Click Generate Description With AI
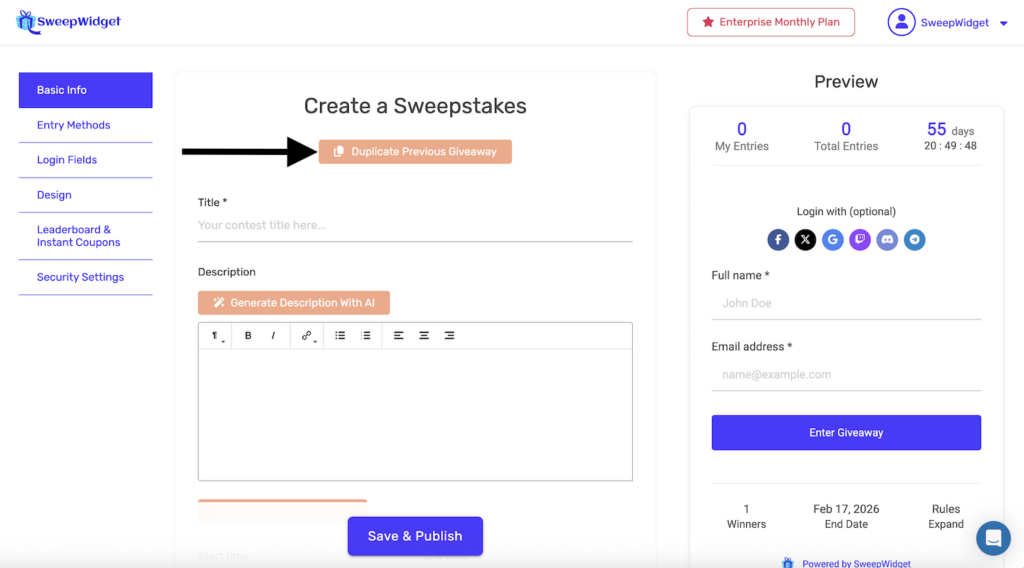Viewport: 1024px width, 568px height. [x=293, y=303]
